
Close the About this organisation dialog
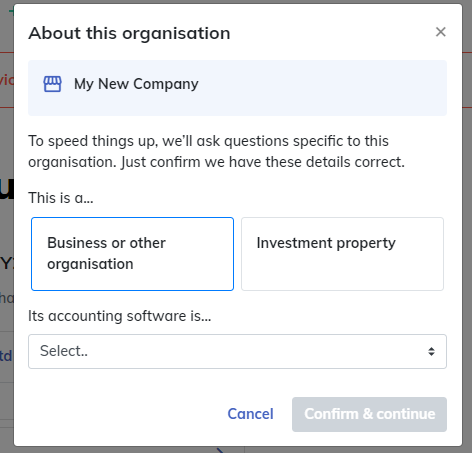(x=440, y=32)
